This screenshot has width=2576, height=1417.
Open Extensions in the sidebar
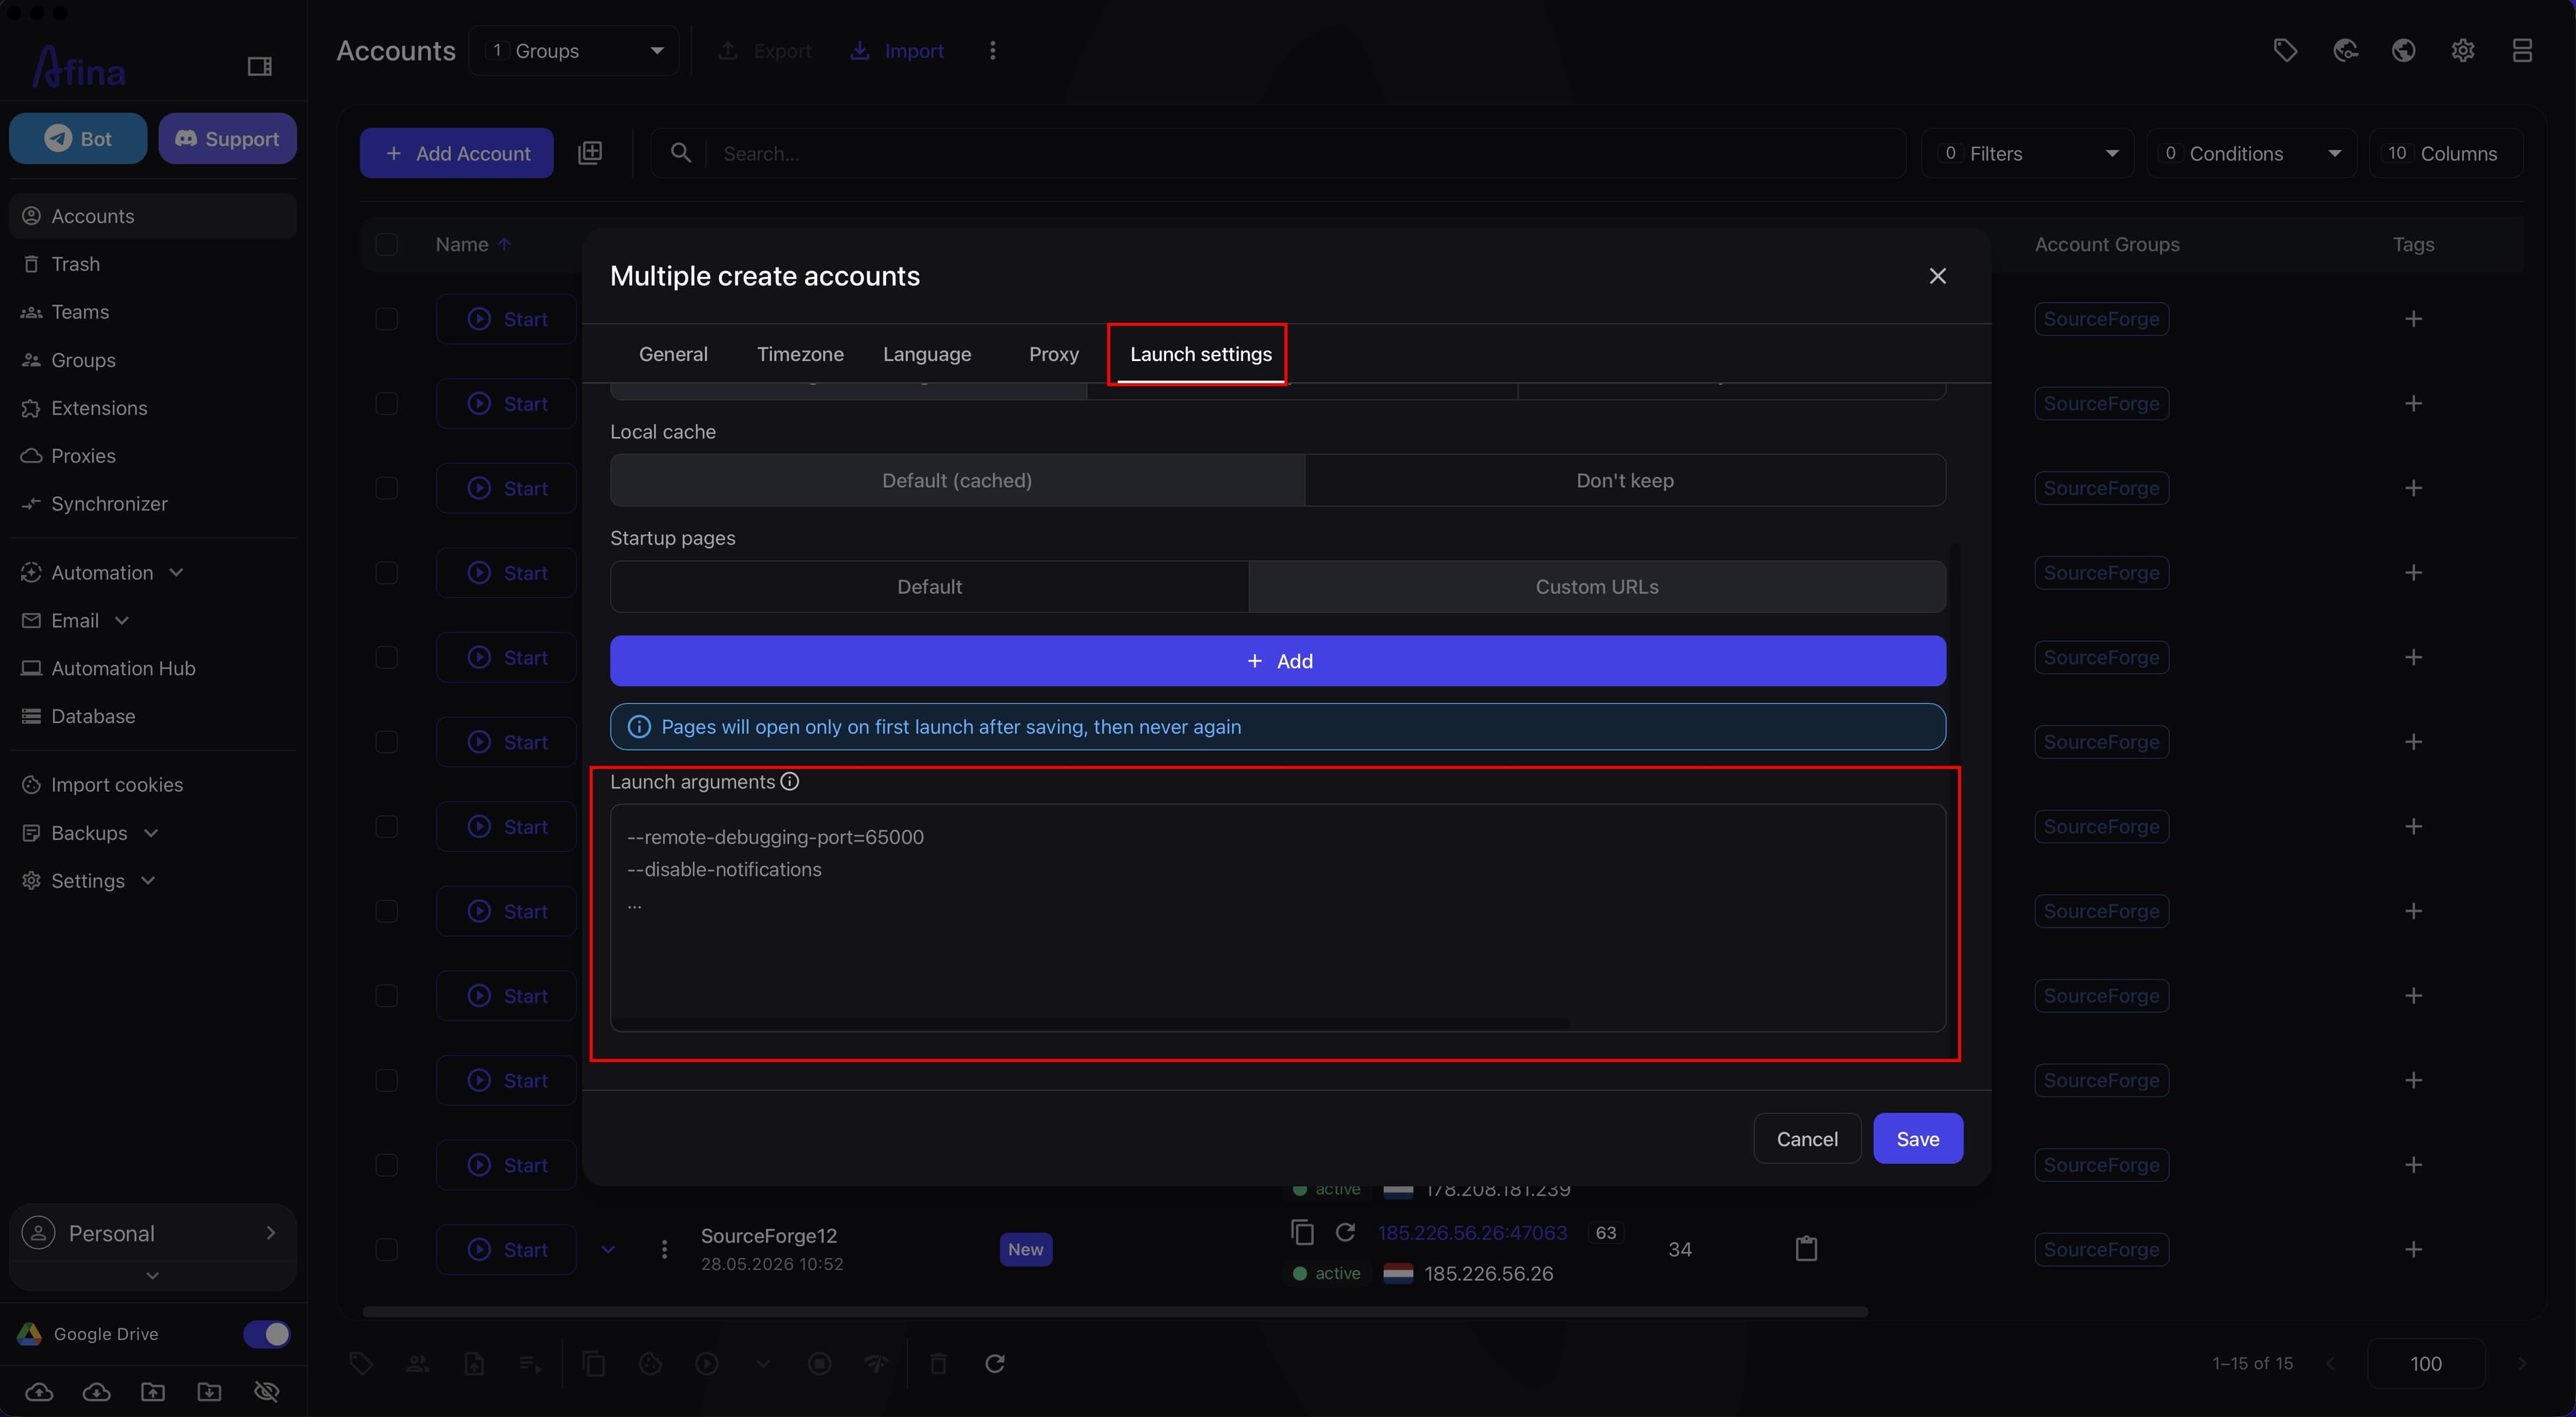coord(153,408)
